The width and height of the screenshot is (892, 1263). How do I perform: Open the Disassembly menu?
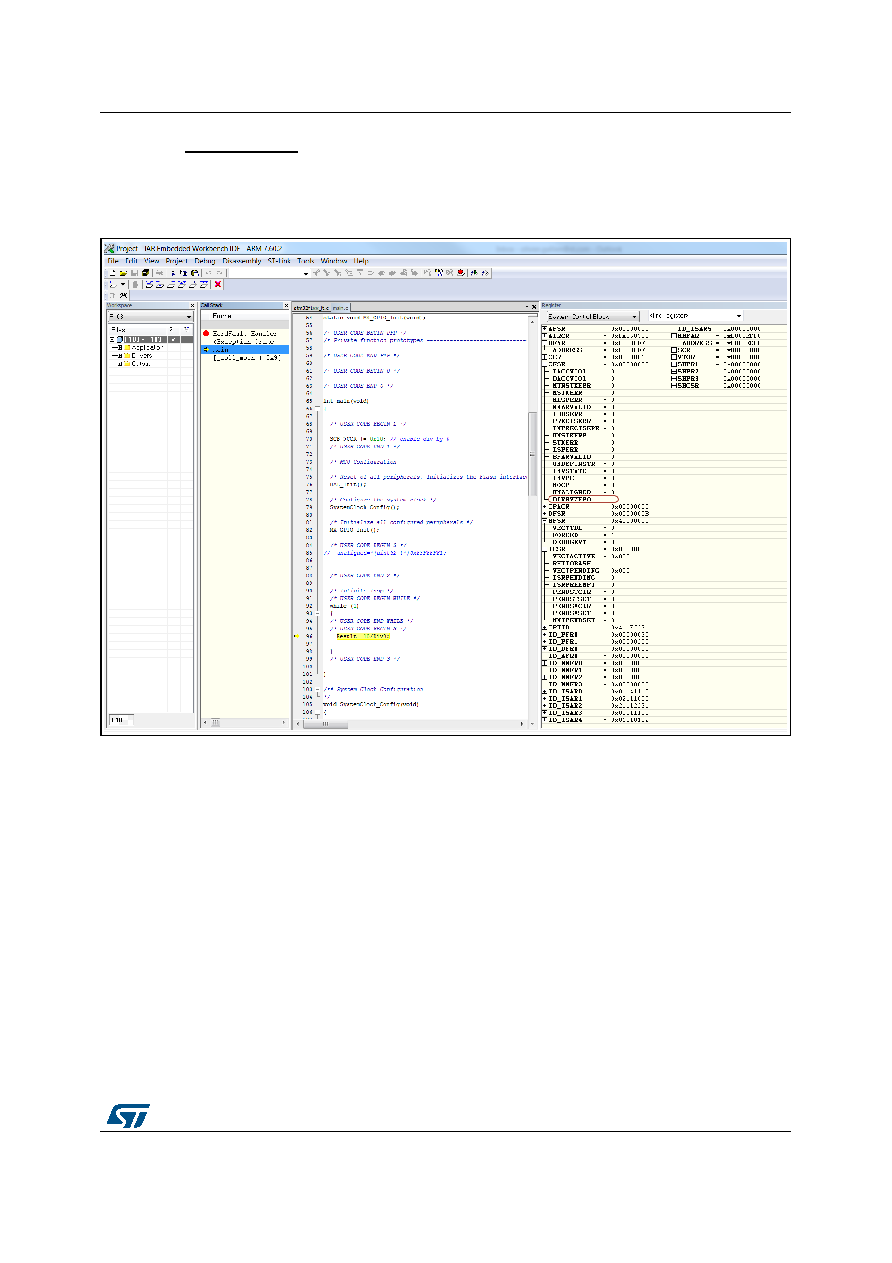[241, 260]
